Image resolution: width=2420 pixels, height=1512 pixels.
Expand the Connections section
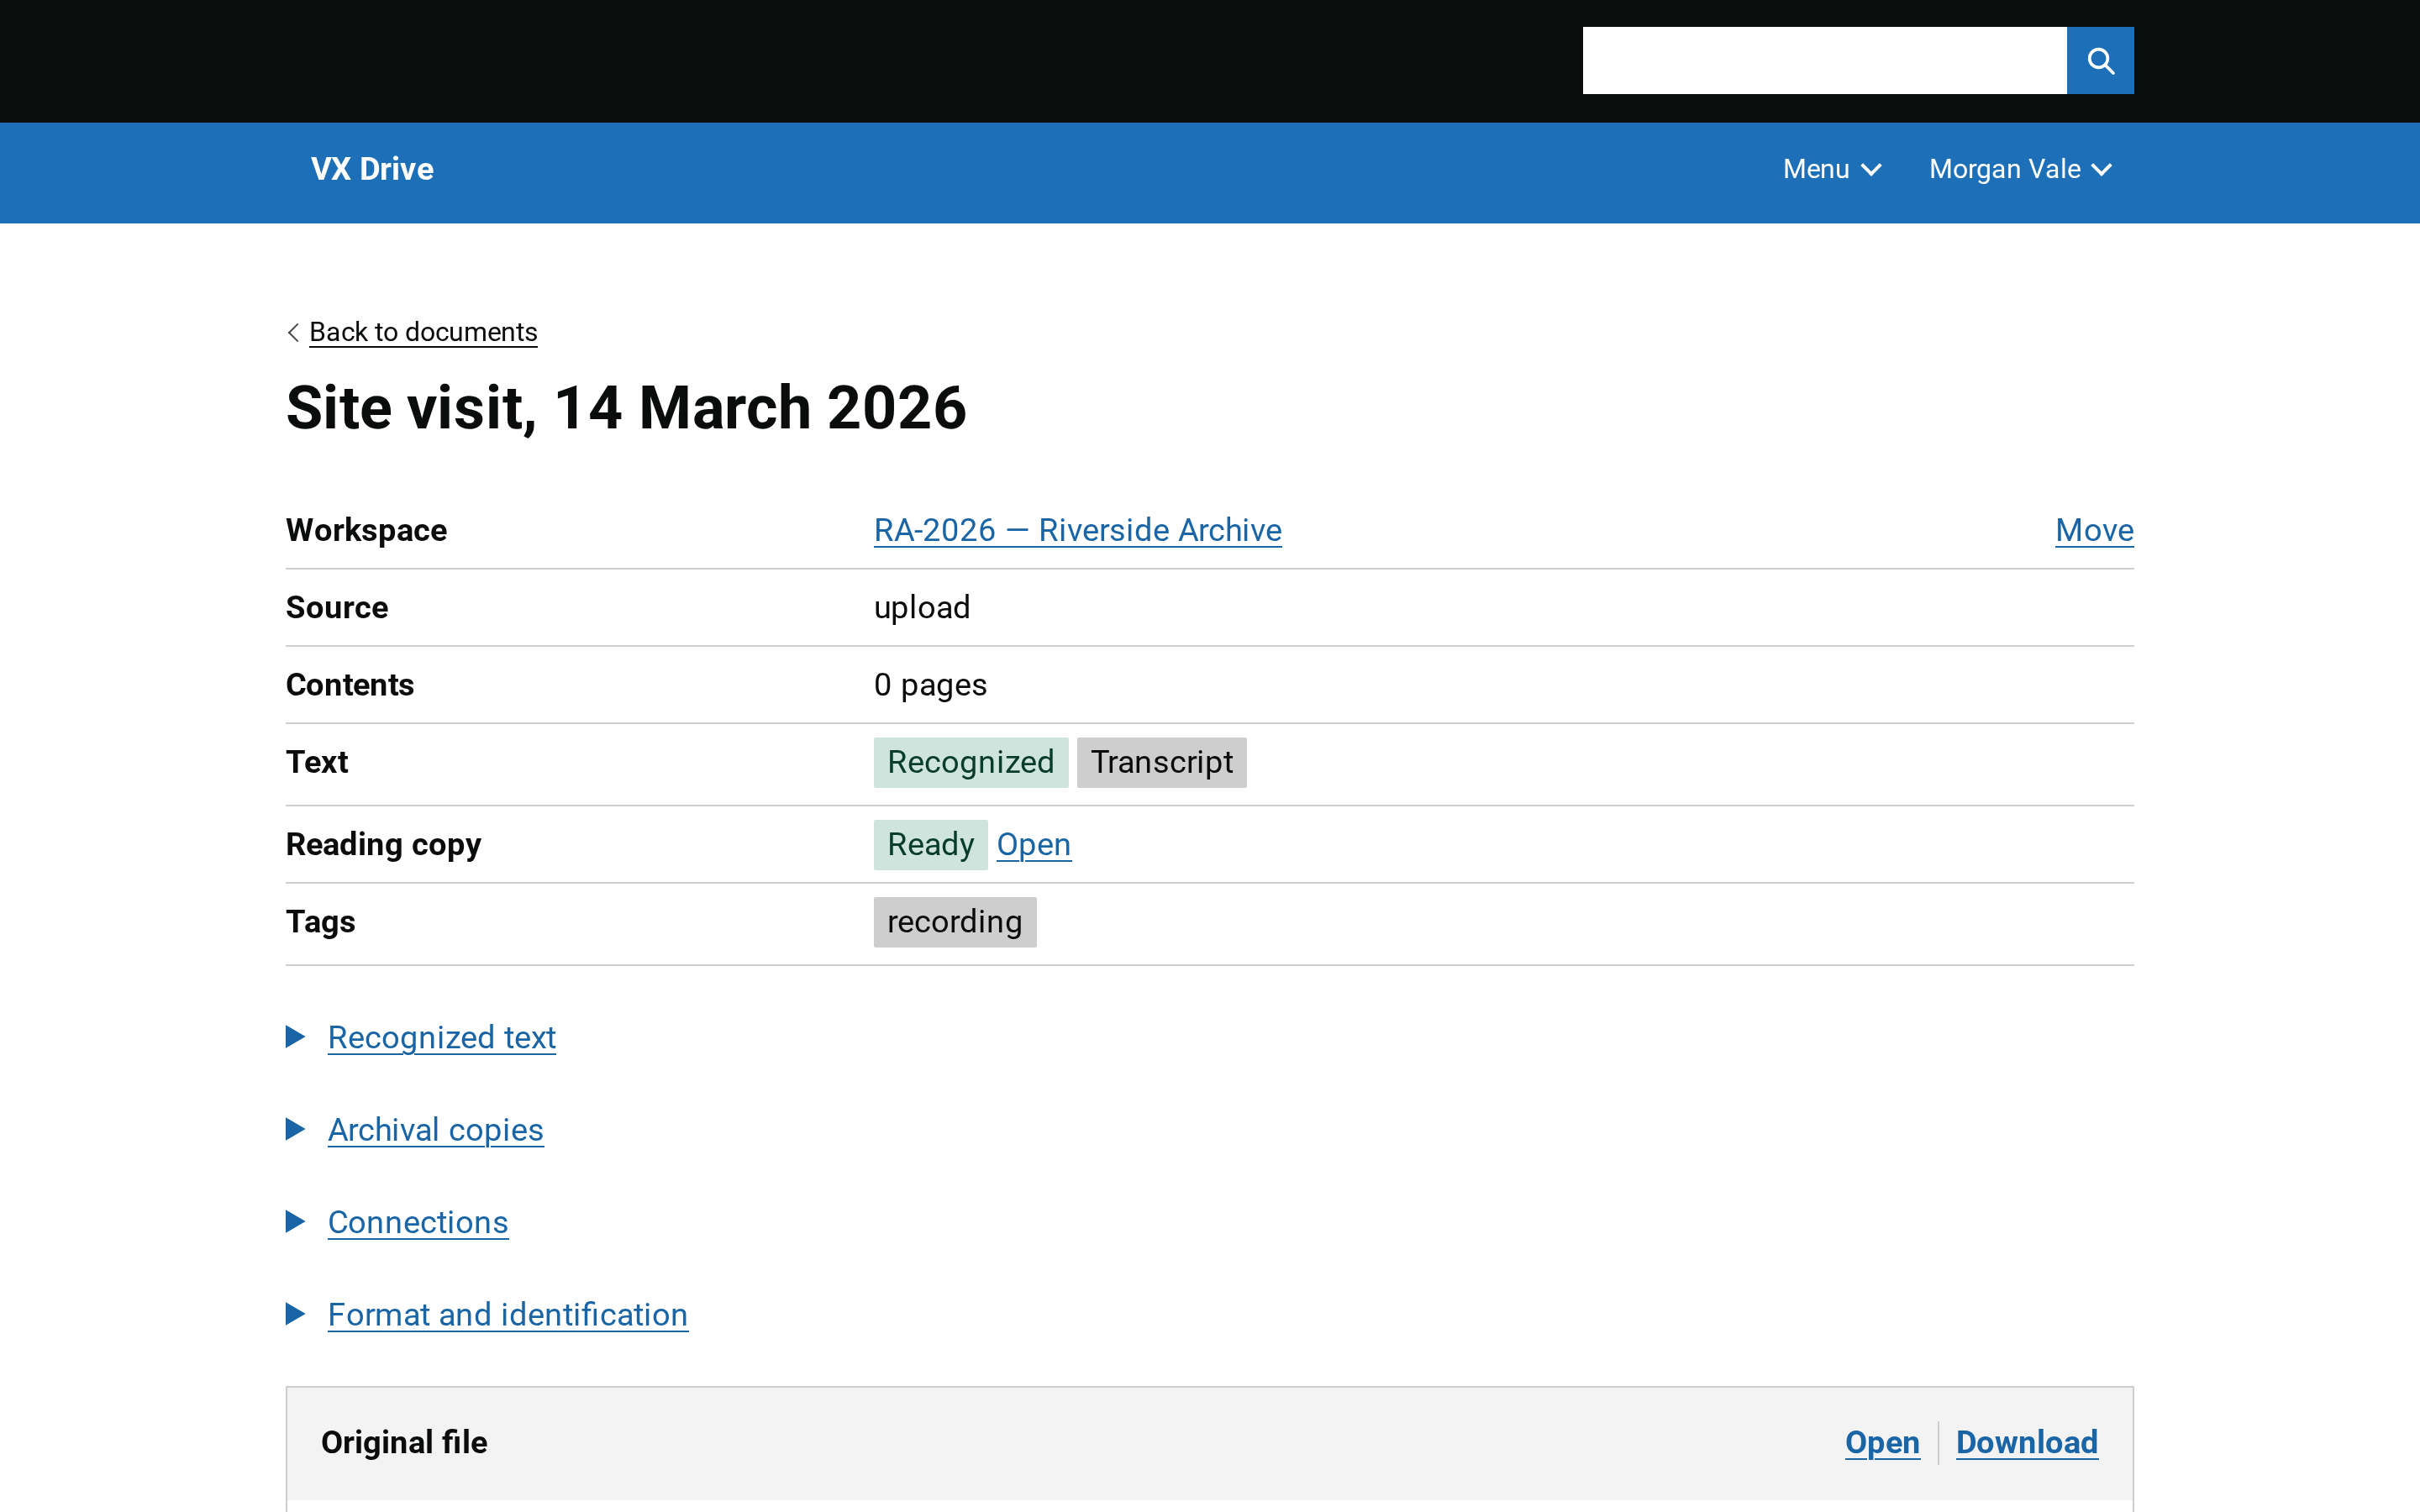click(x=418, y=1222)
